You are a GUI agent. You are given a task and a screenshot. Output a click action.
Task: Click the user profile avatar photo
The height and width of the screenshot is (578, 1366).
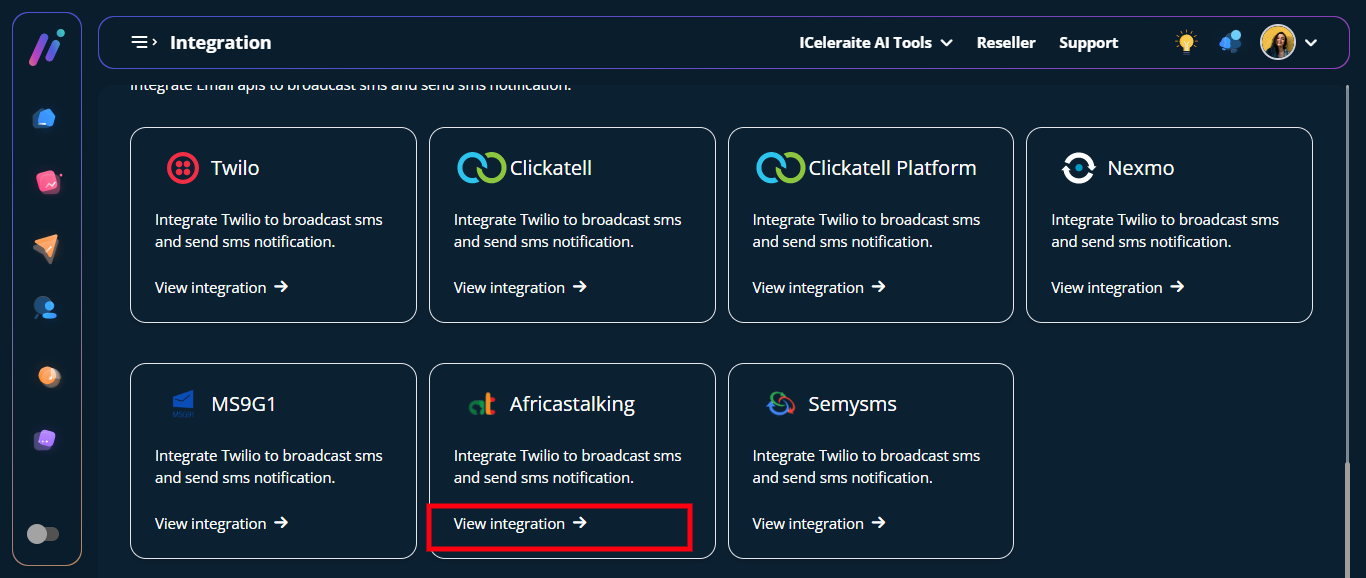[1277, 42]
